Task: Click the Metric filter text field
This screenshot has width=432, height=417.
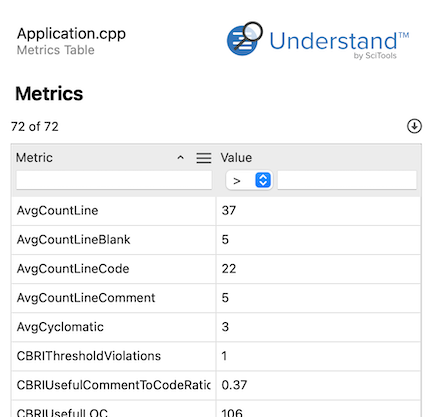Action: pos(114,180)
